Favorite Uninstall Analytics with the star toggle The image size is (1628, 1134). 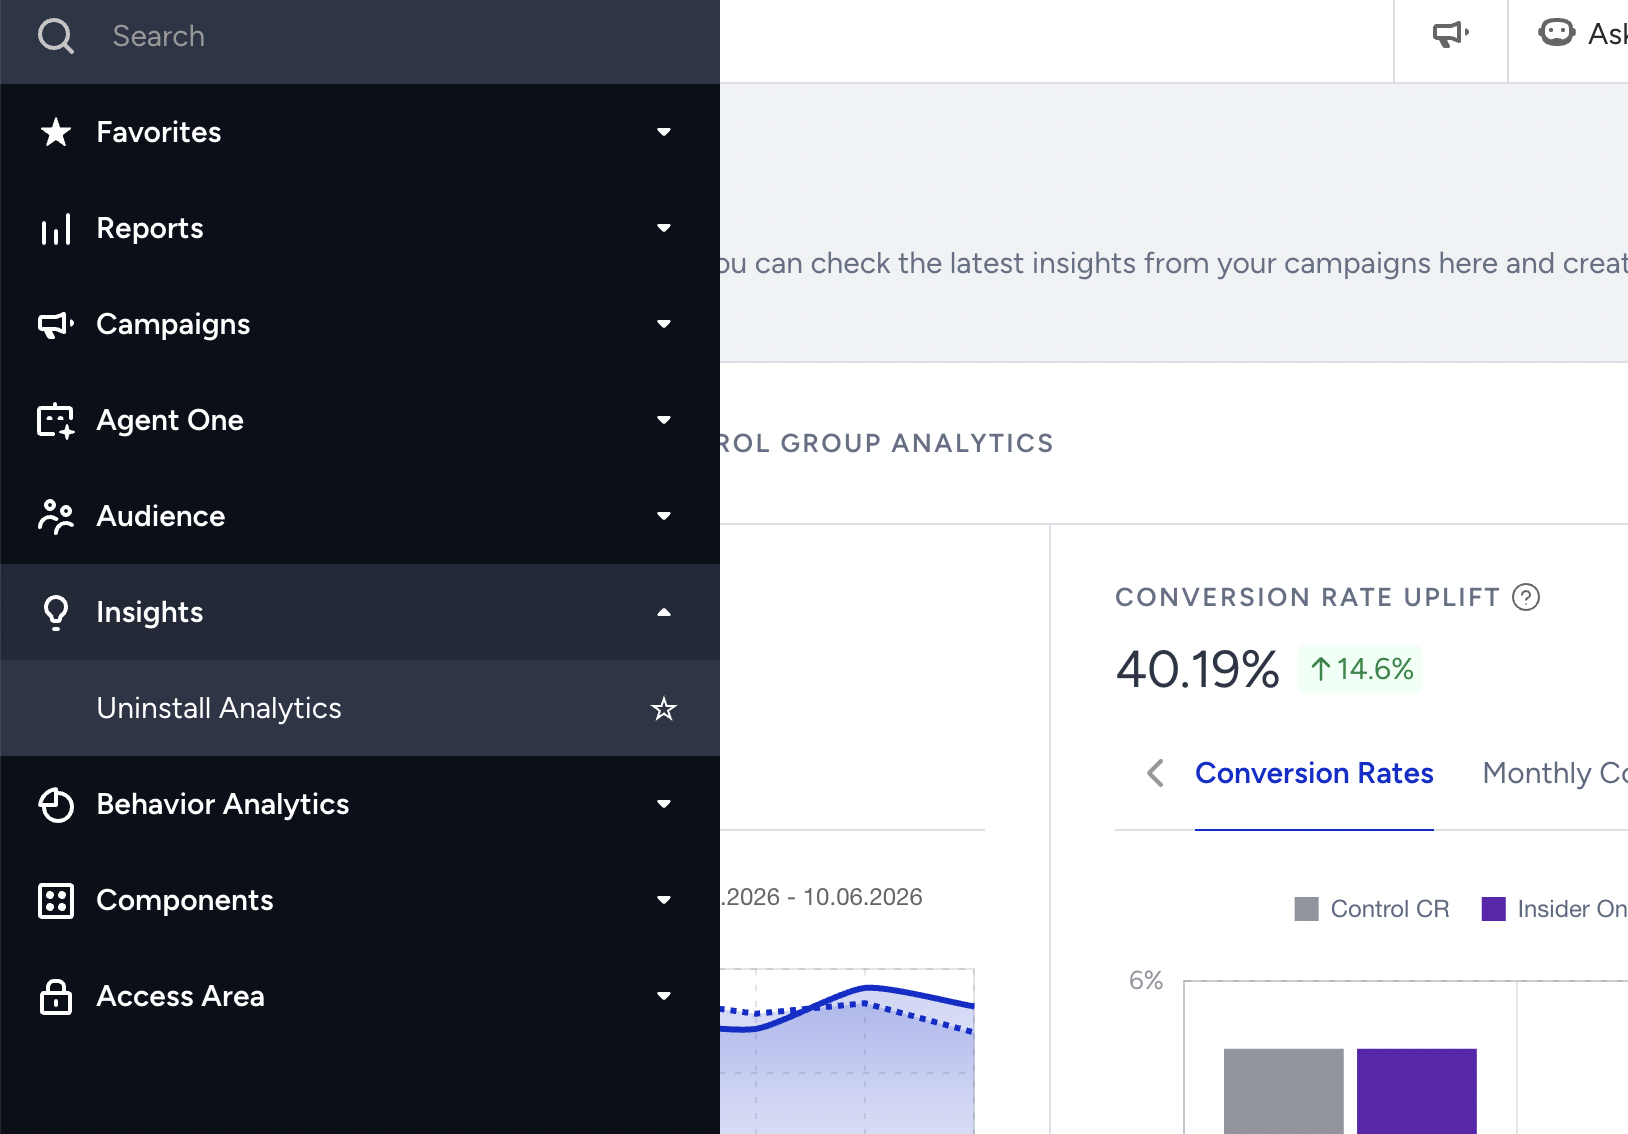click(x=664, y=709)
